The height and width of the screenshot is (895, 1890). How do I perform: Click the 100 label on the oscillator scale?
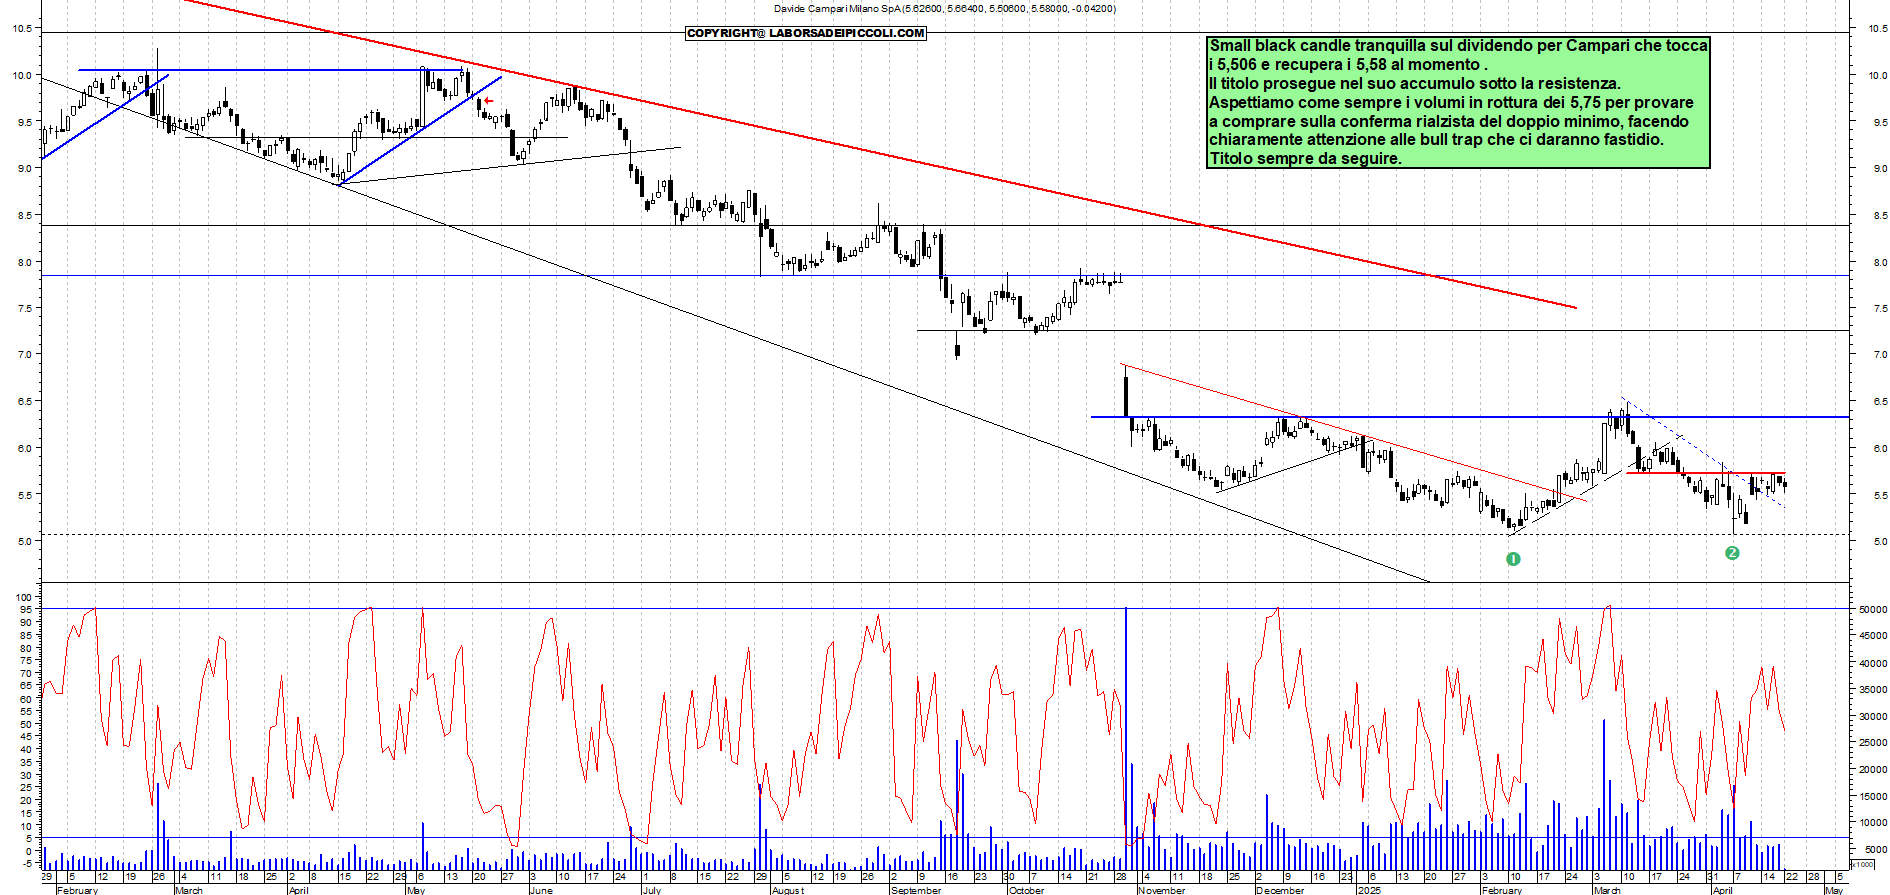(24, 597)
